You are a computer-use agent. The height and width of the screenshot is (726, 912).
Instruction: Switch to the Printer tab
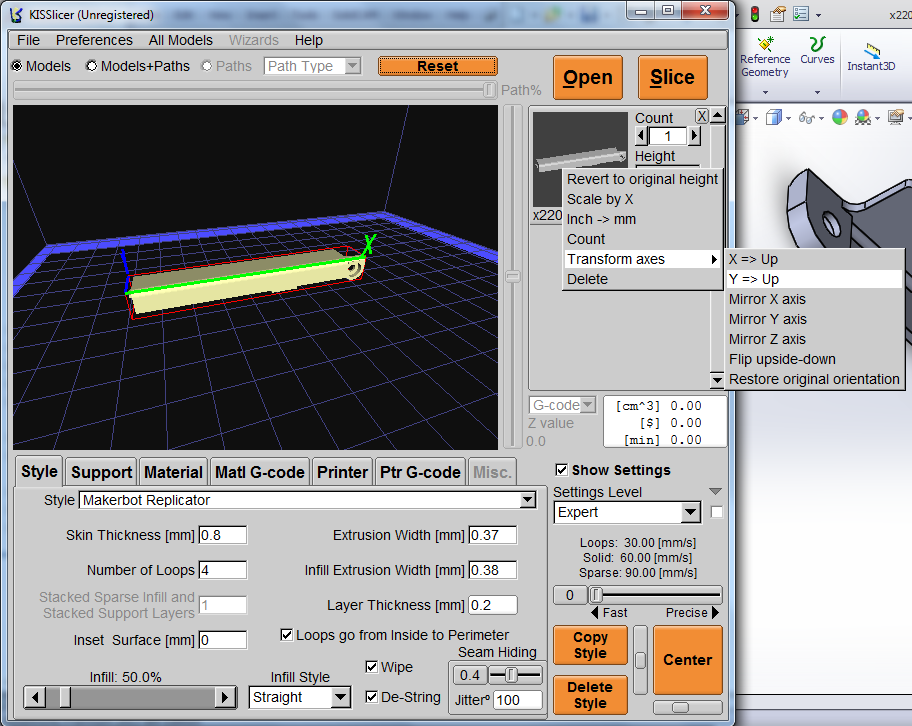click(x=342, y=472)
